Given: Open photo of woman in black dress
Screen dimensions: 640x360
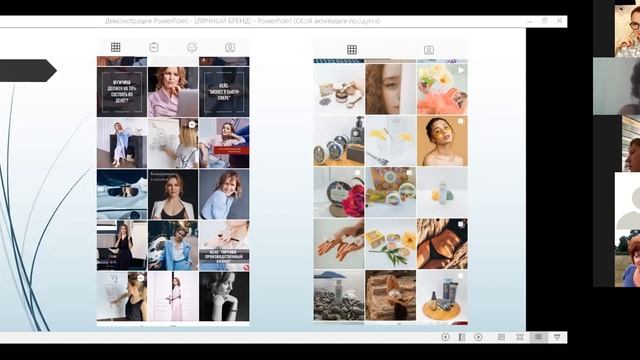Looking at the screenshot, I should pyautogui.click(x=122, y=245).
